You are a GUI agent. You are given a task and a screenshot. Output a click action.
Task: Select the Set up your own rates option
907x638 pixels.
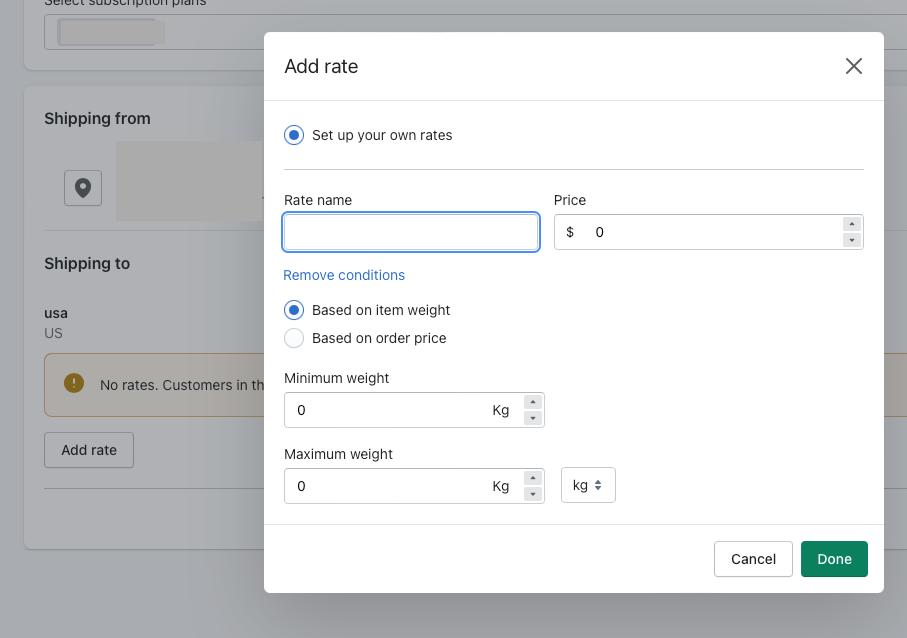coord(294,135)
